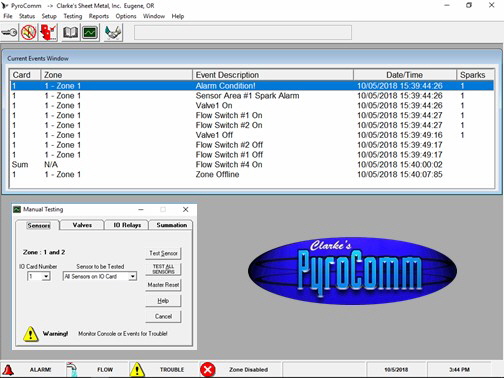
Task: Close the Manual Testing window
Action: click(x=186, y=209)
